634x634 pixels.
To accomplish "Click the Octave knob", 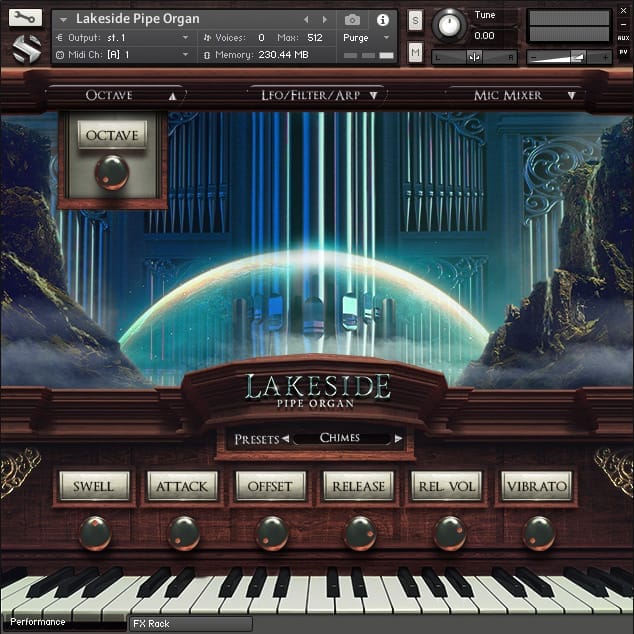I will click(x=112, y=173).
